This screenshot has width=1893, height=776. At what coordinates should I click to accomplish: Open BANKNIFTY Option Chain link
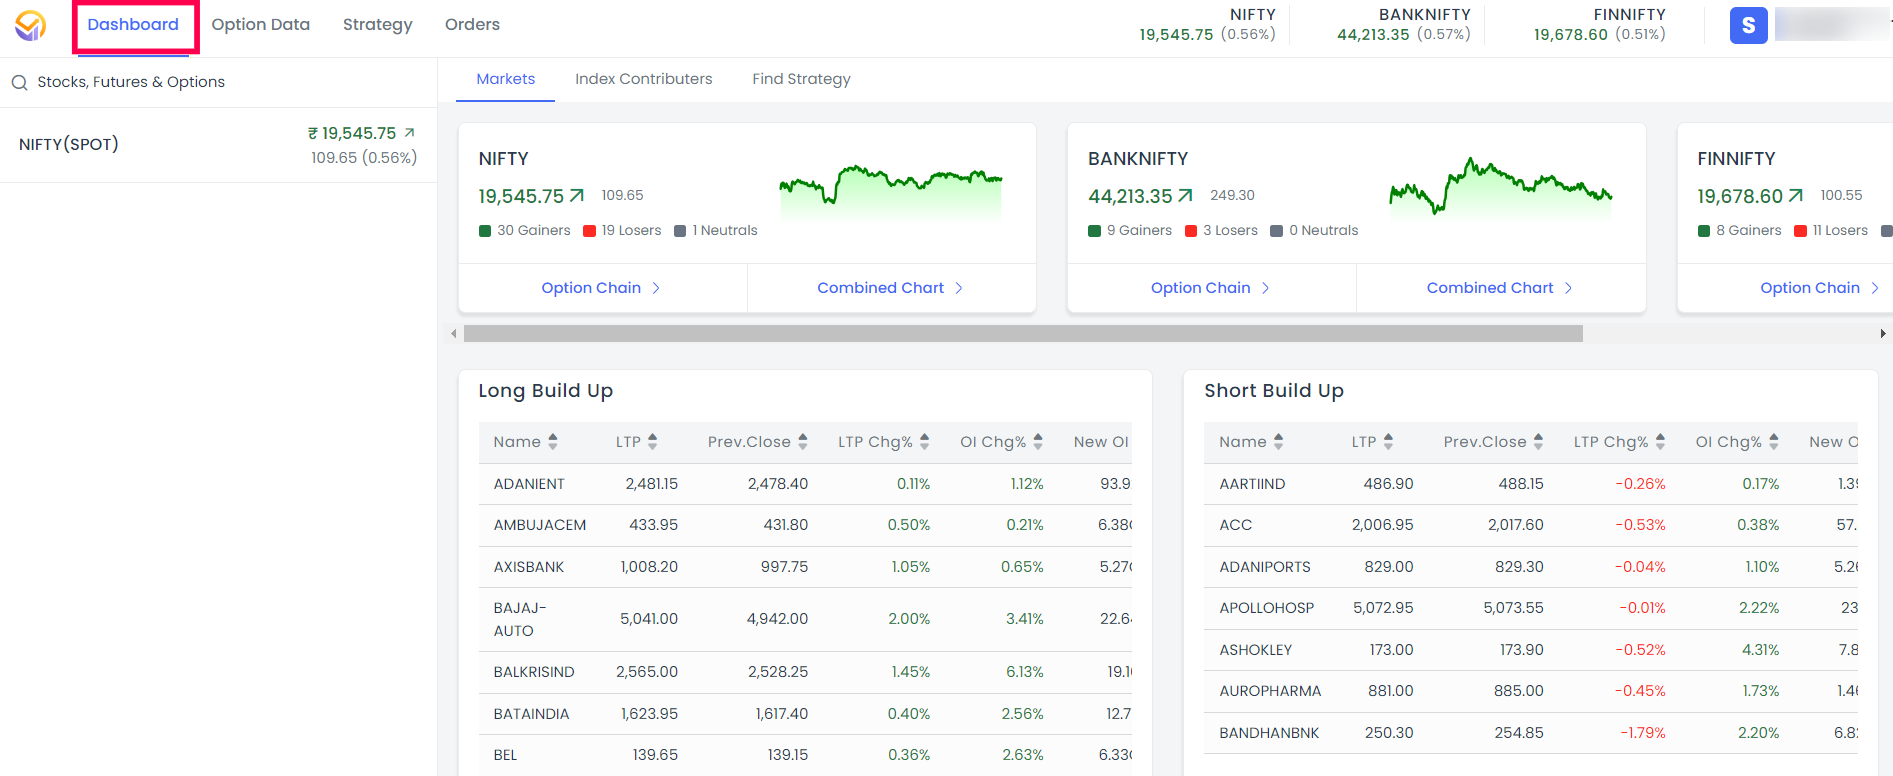pos(1201,288)
